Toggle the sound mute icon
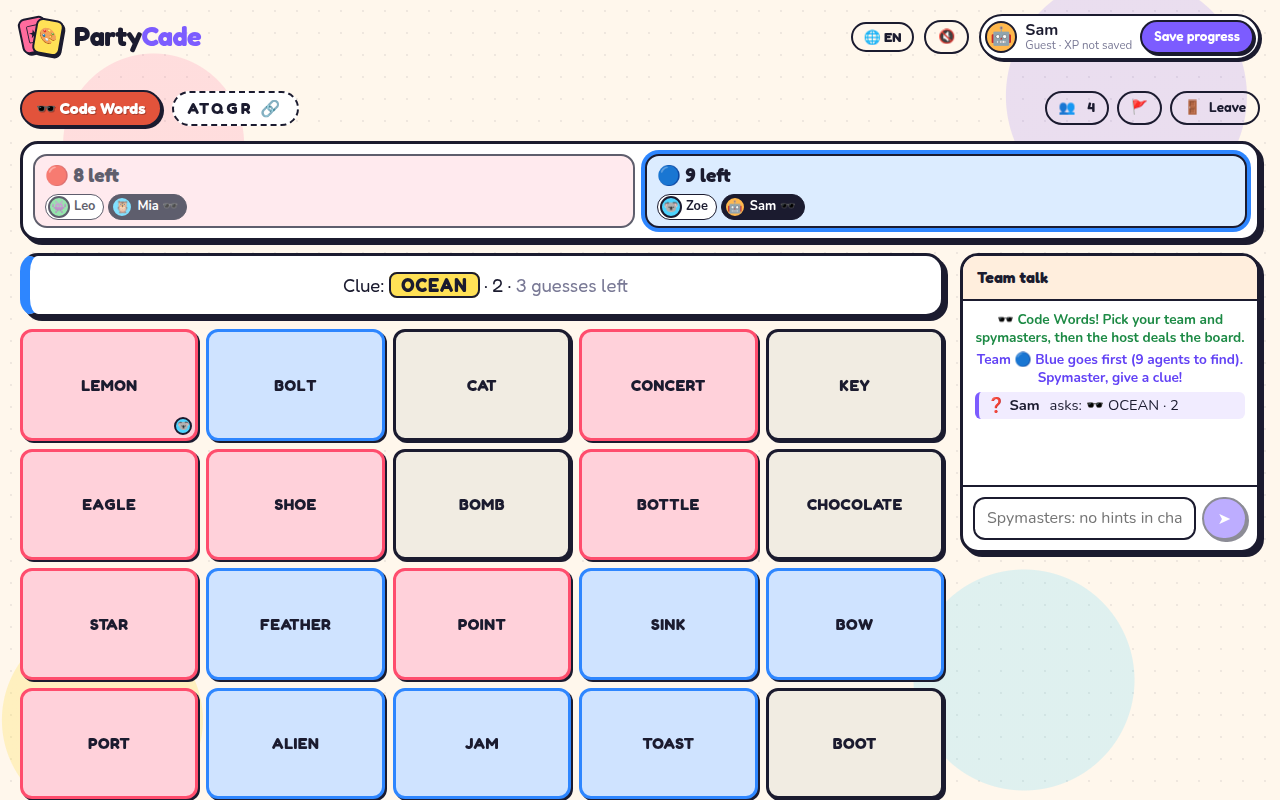 coord(946,37)
